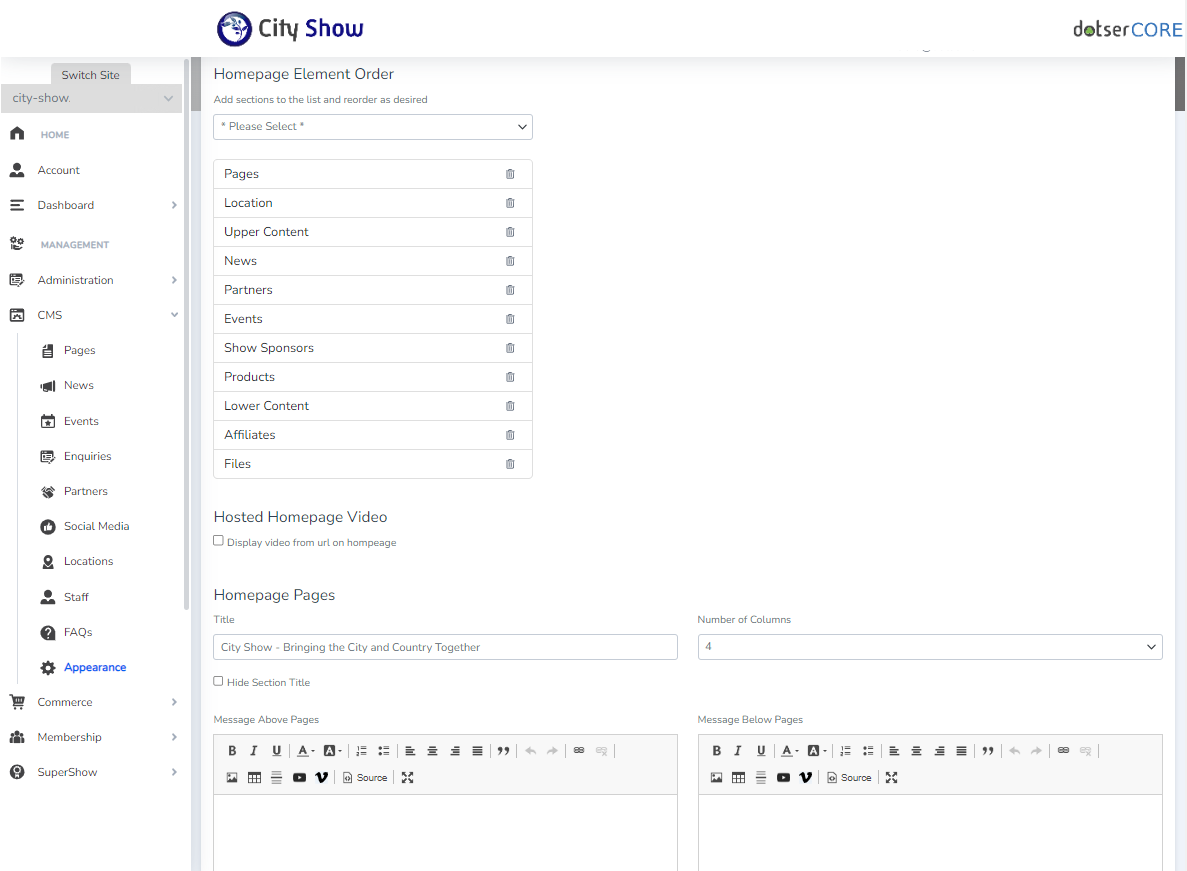This screenshot has height=871, width=1187.
Task: Open text color picker in Message Above Pages
Action: coord(305,751)
